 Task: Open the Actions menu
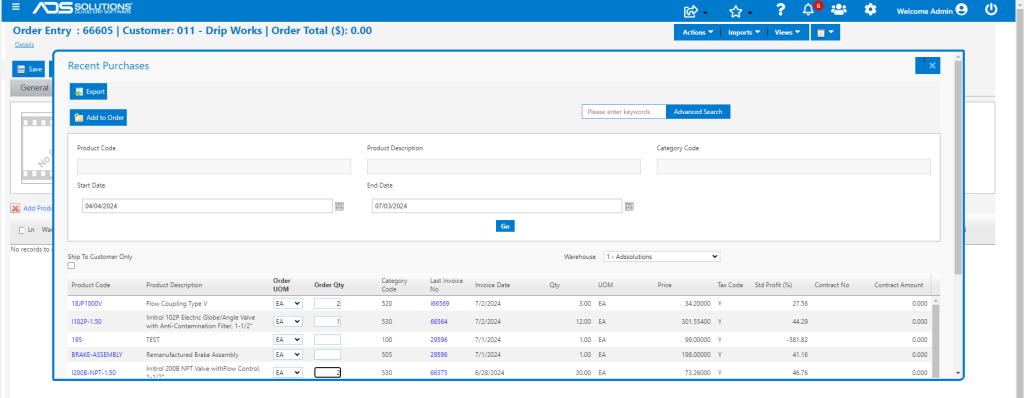coord(697,32)
